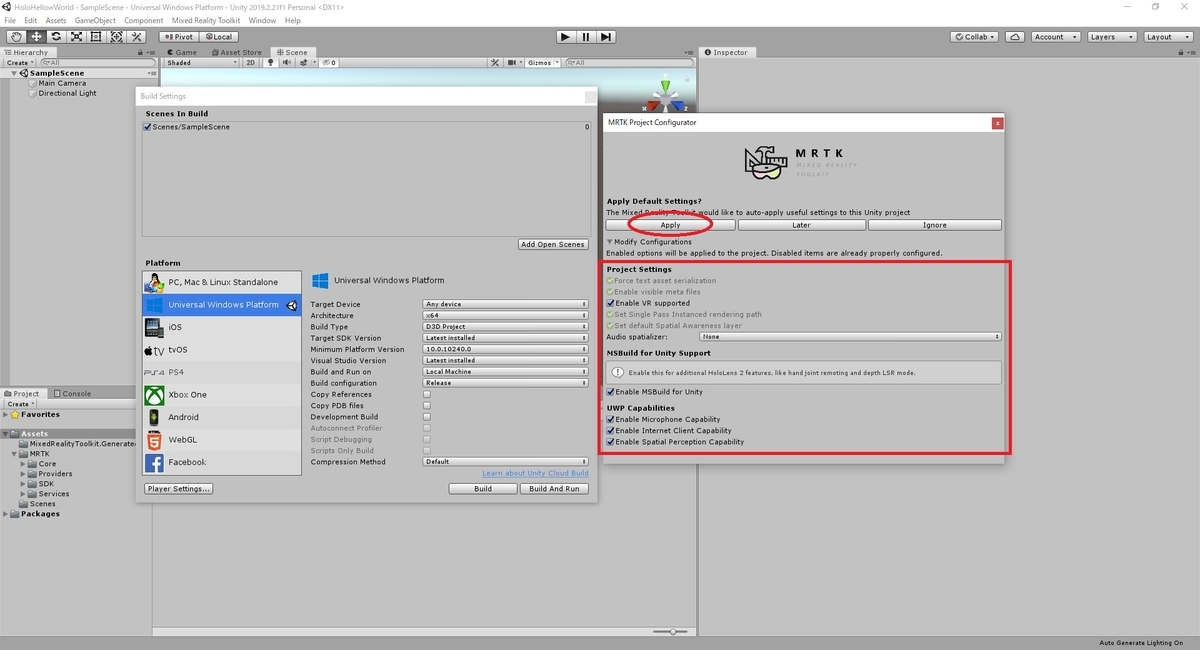Click Apply in MRTK Project Configurator
Viewport: 1200px width, 650px height.
pos(671,225)
